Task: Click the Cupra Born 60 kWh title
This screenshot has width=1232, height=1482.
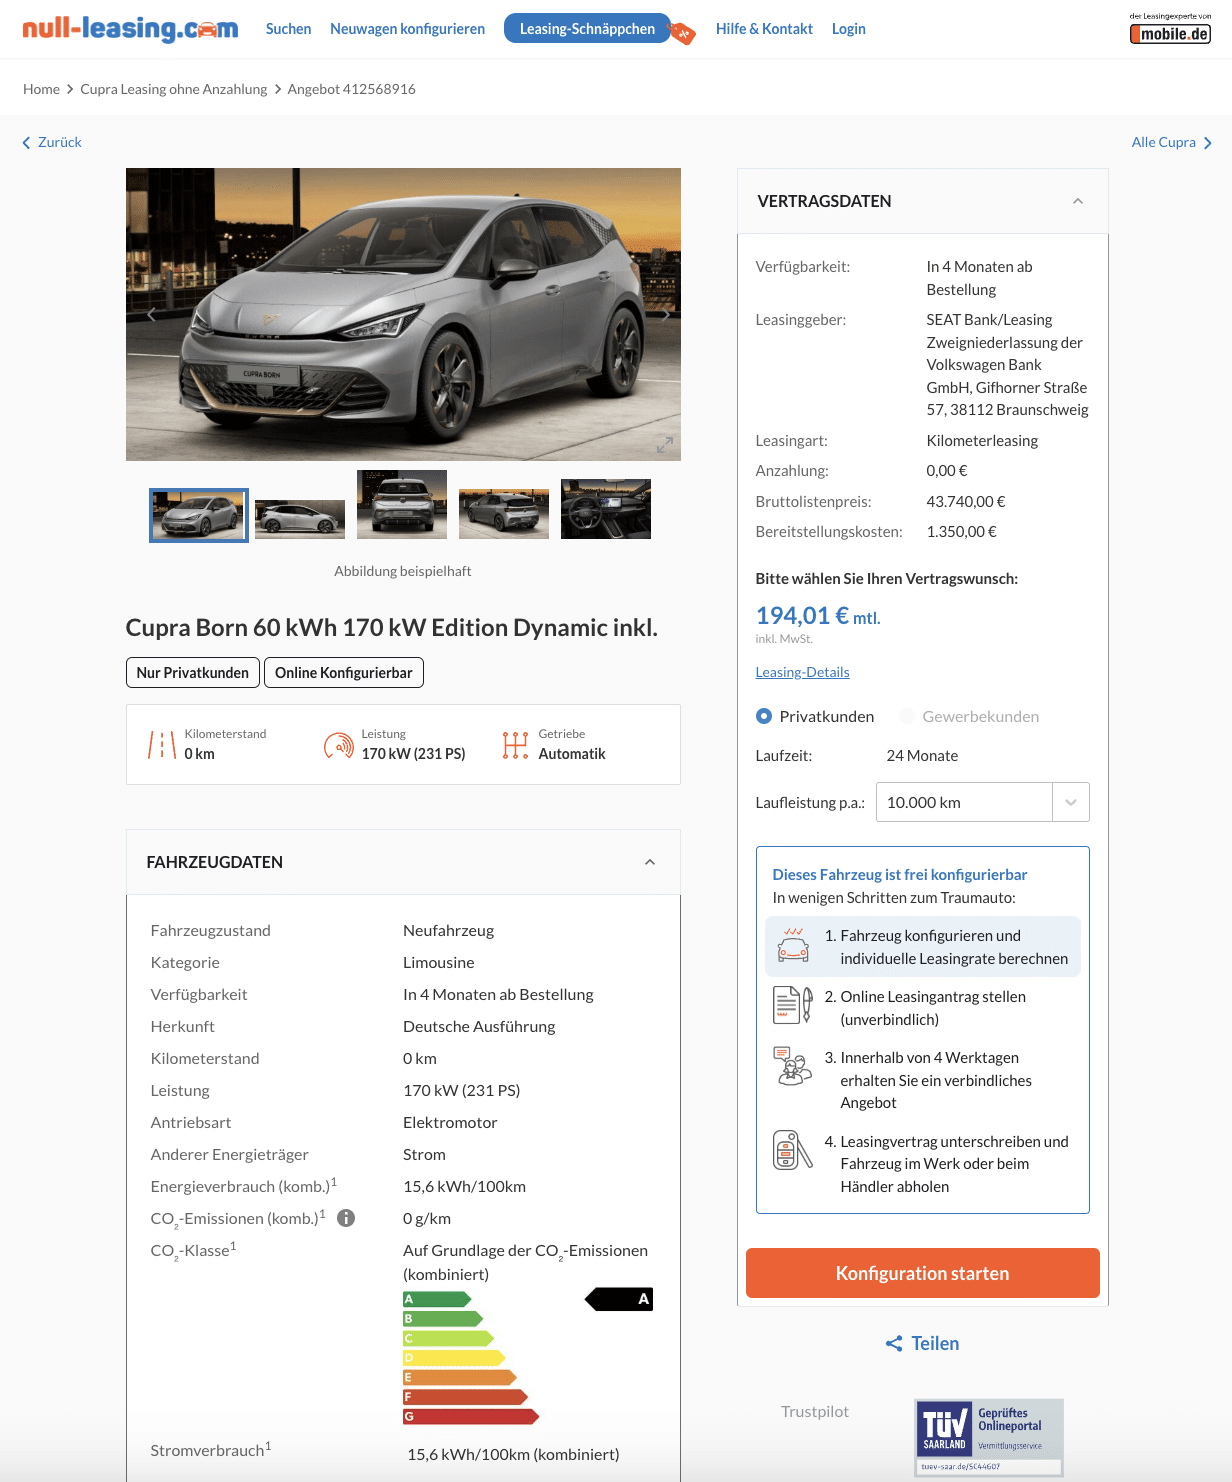Action: (x=392, y=627)
